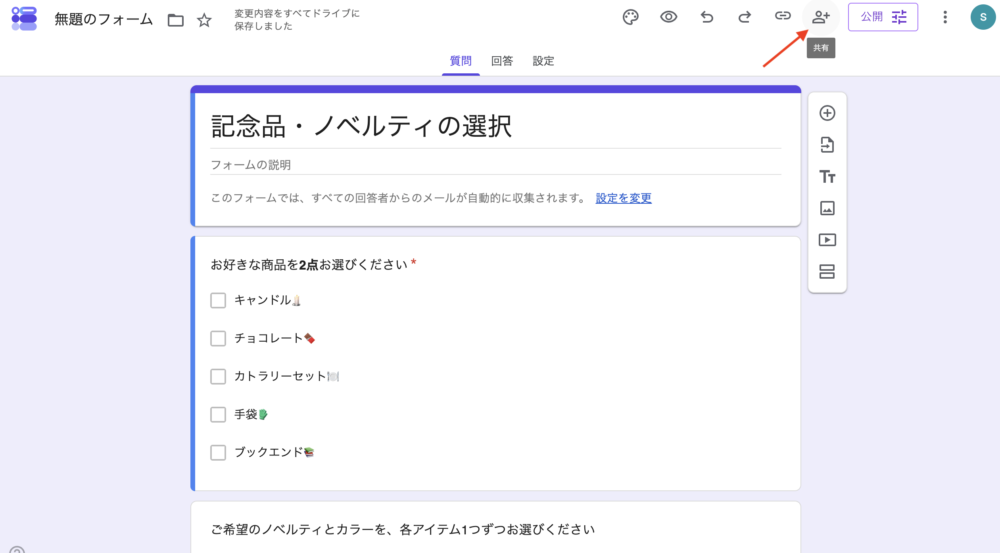Click the 変更内容をすべてドライブに保存しました status
This screenshot has width=1000, height=553.
[x=297, y=20]
